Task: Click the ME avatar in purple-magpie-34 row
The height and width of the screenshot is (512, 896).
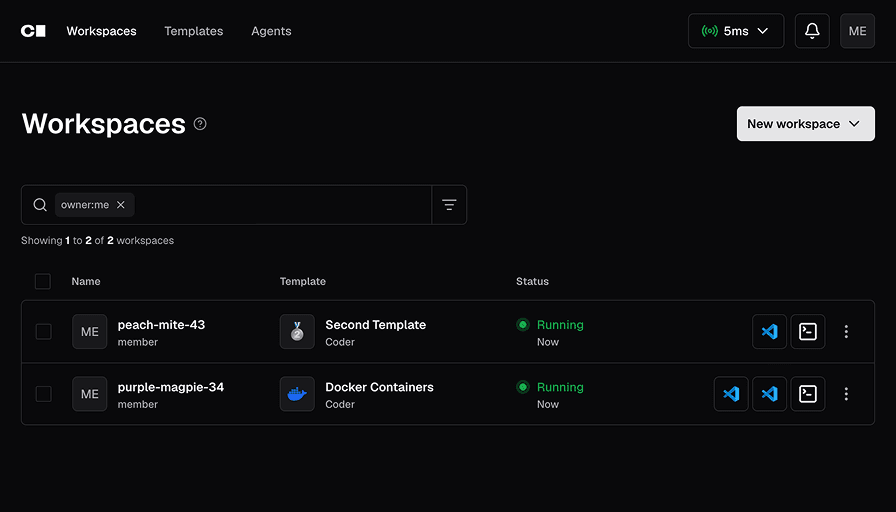Action: click(90, 394)
